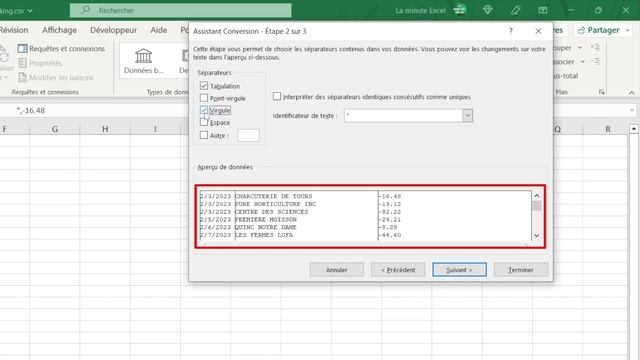
Task: Click the account avatar icon
Action: (460, 10)
